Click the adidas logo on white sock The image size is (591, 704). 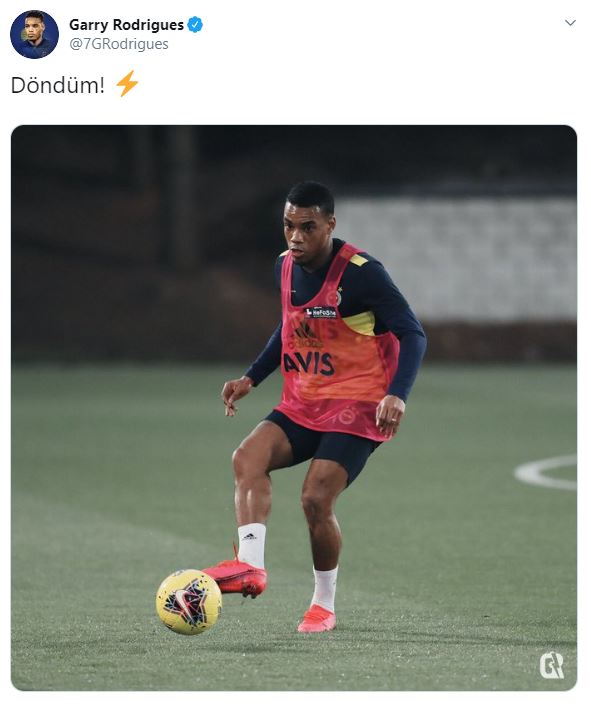249,536
